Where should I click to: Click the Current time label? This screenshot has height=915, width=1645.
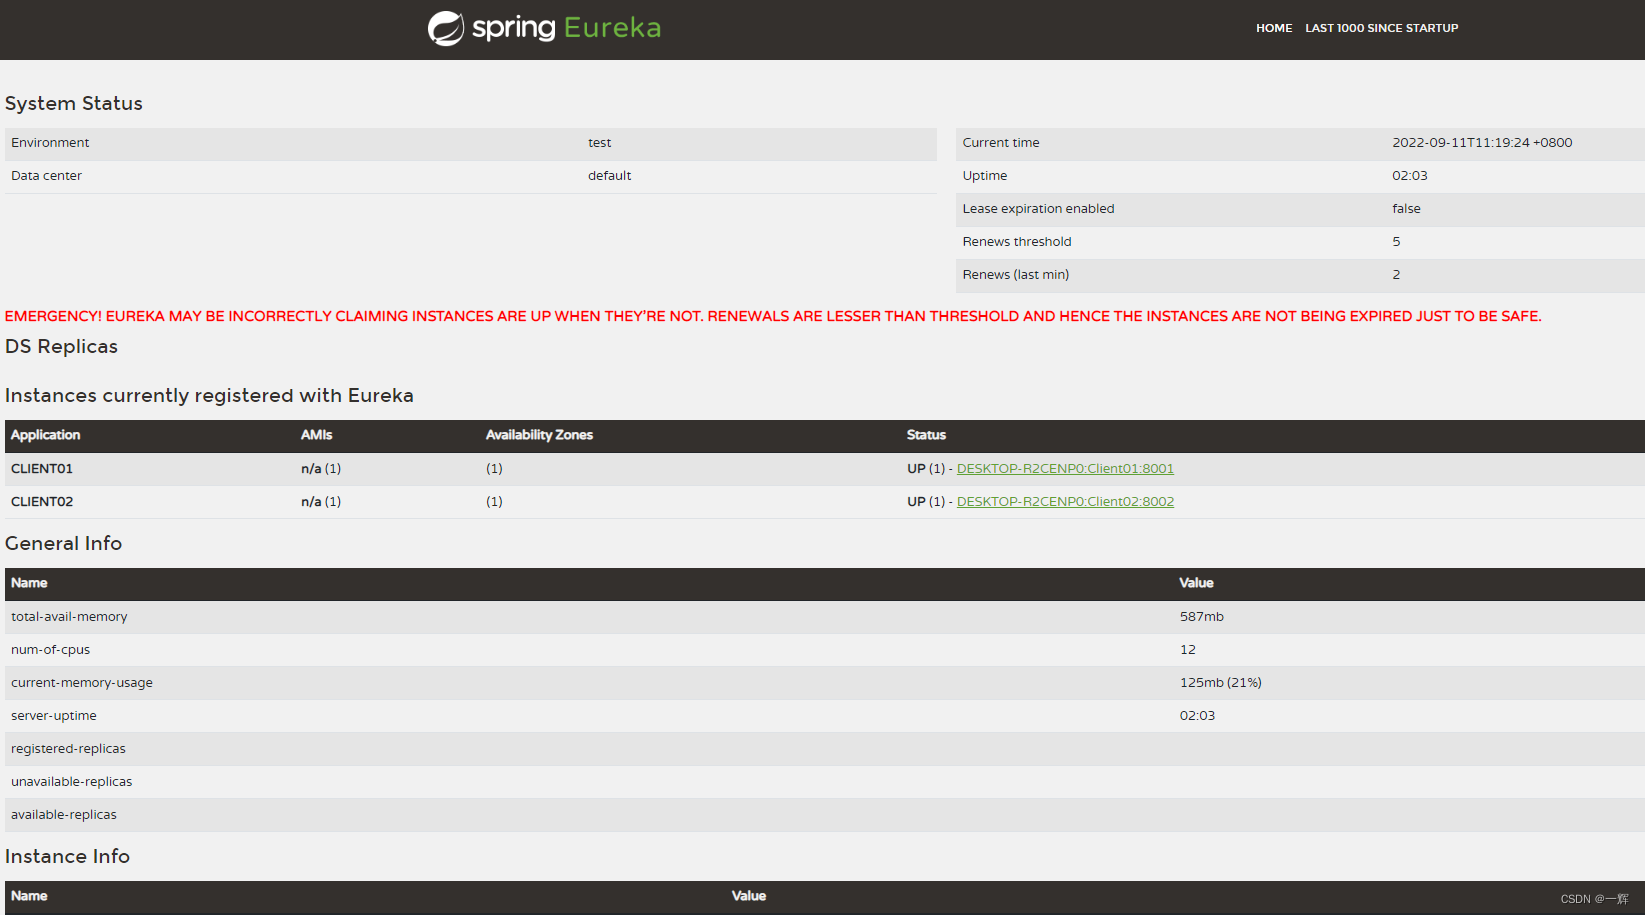click(x=1001, y=143)
